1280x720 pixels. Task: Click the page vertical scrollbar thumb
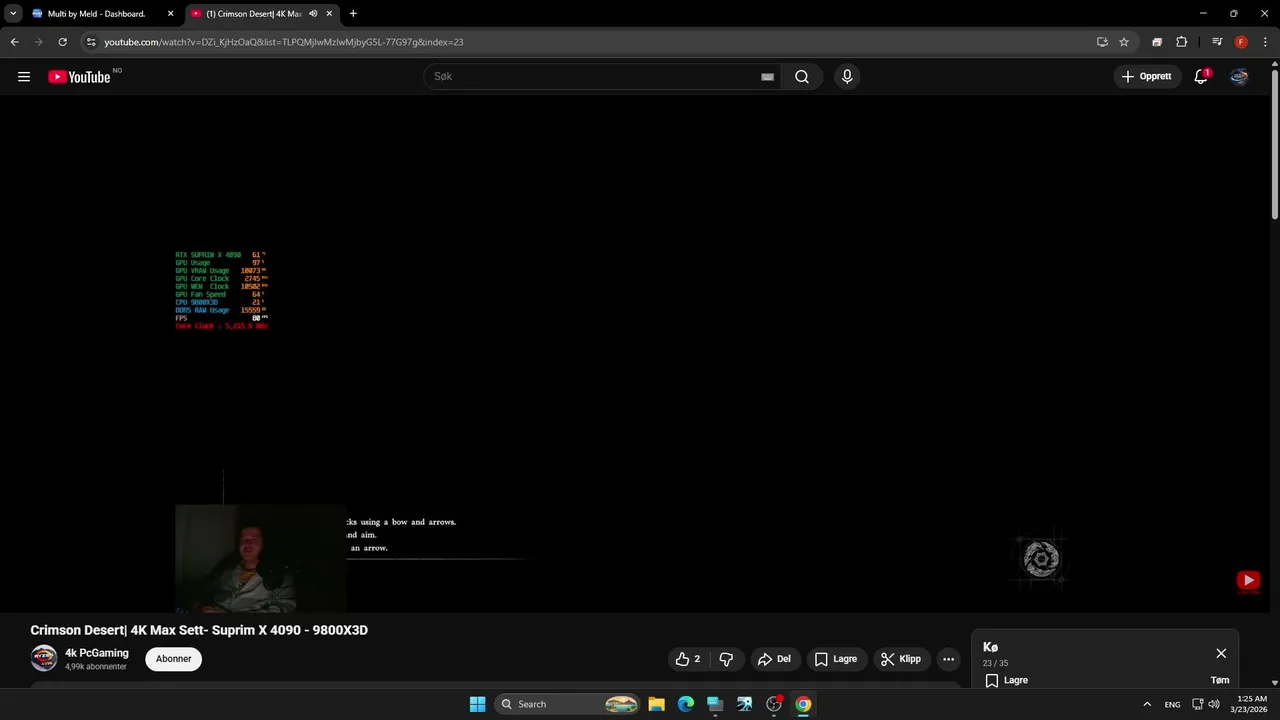tap(1274, 145)
